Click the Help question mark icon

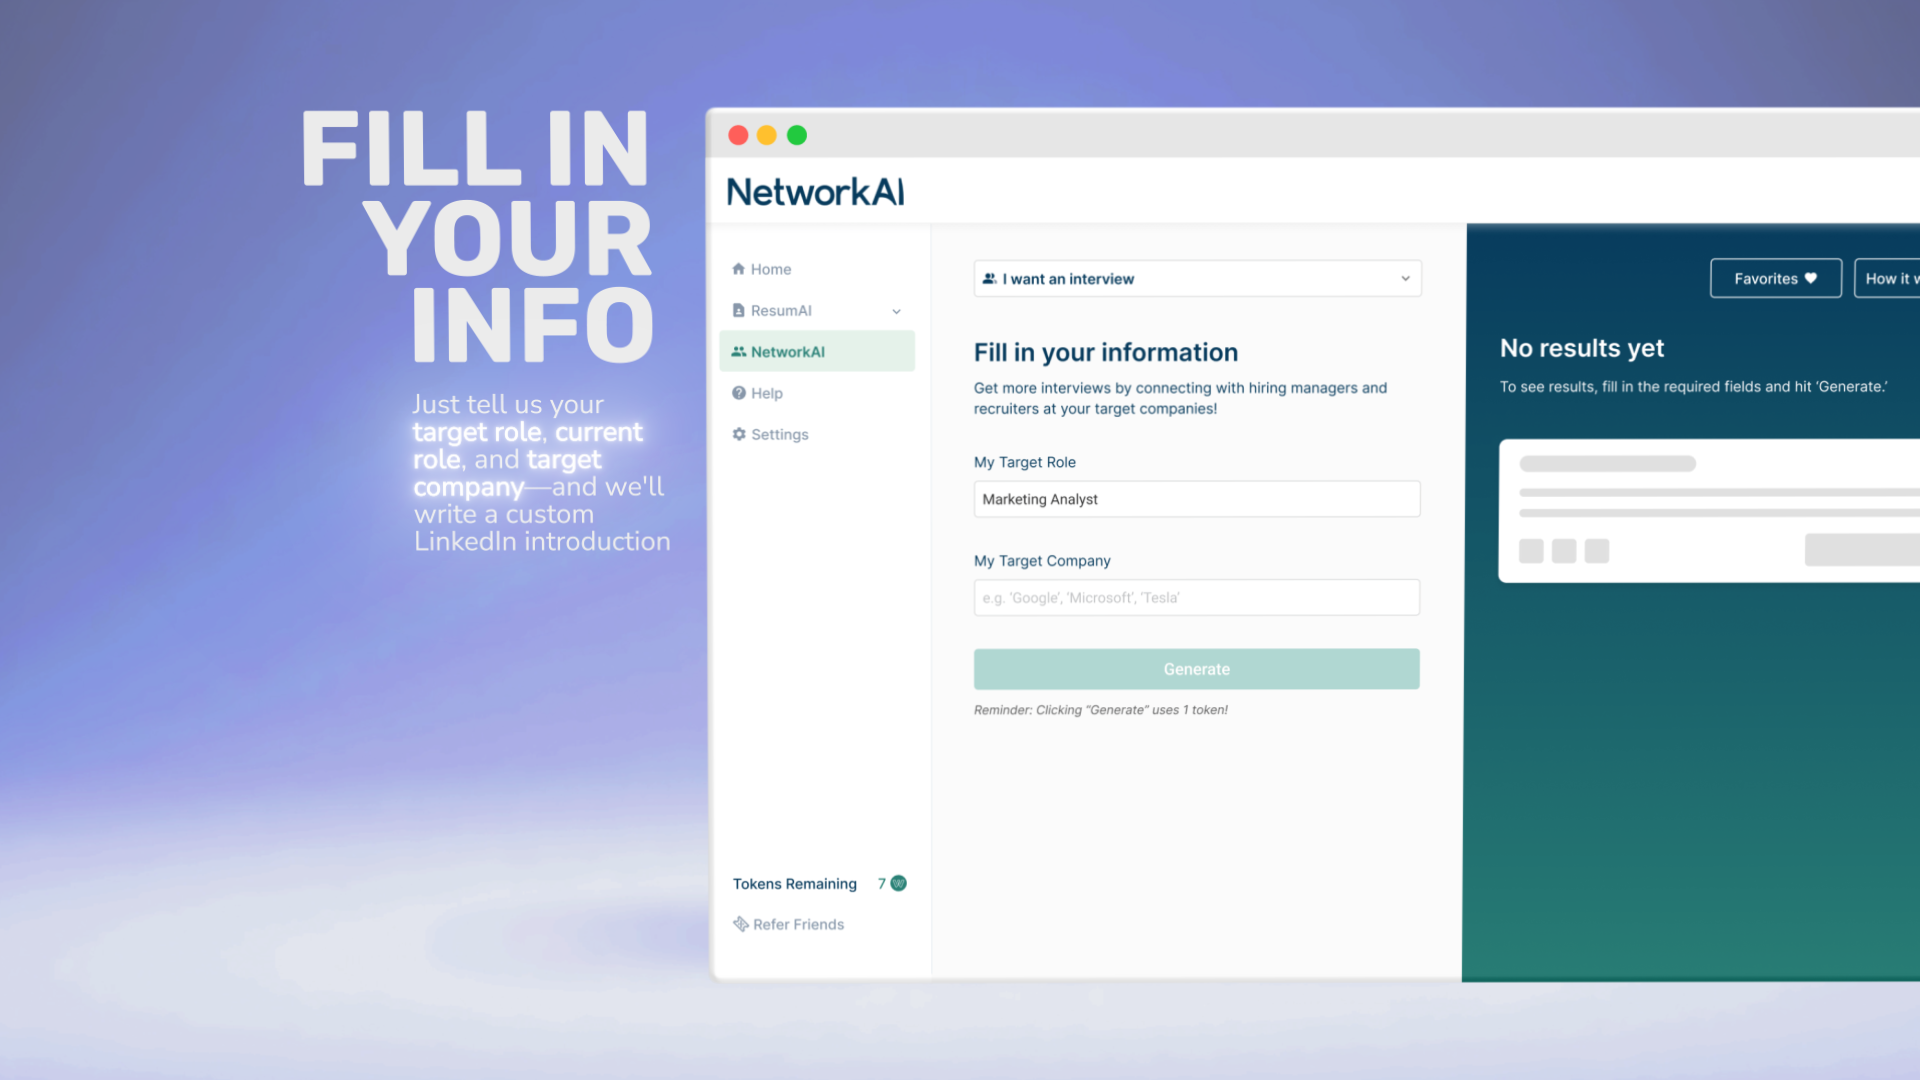point(738,393)
